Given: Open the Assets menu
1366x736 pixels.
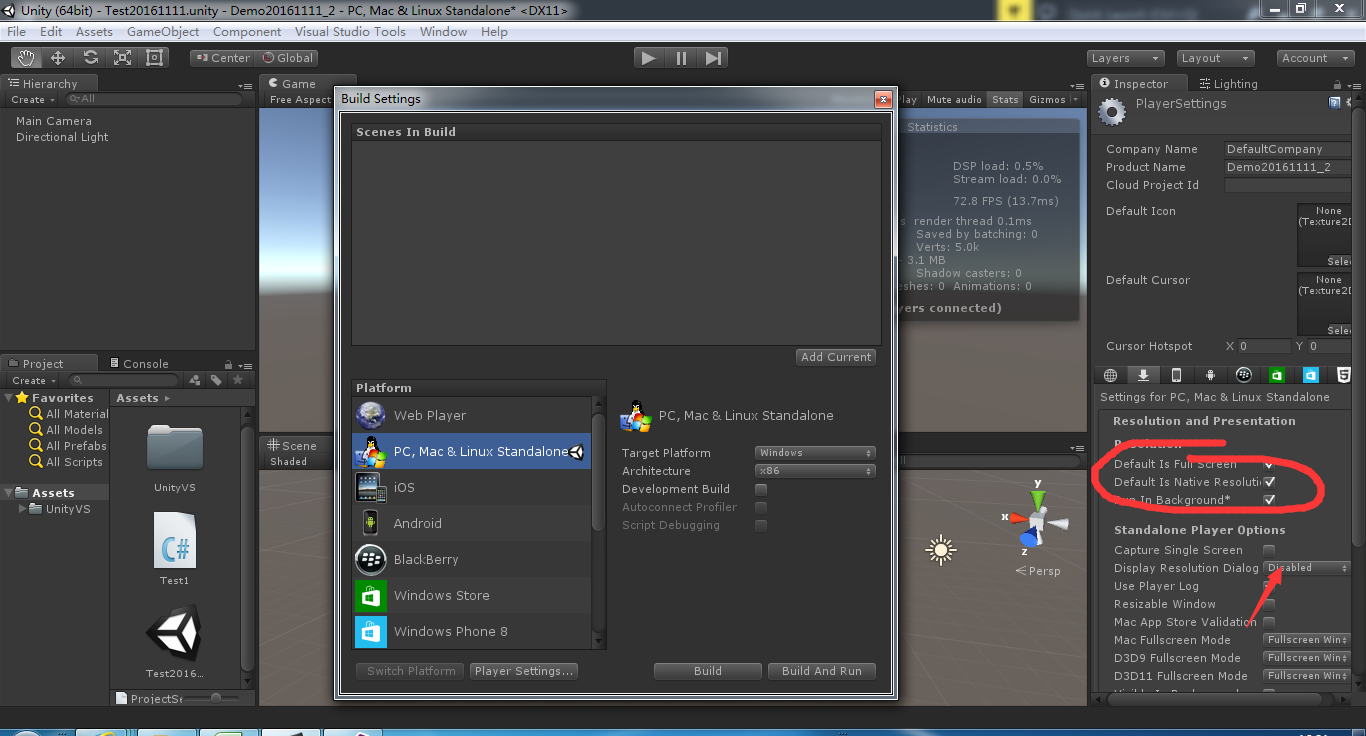Looking at the screenshot, I should pos(94,32).
